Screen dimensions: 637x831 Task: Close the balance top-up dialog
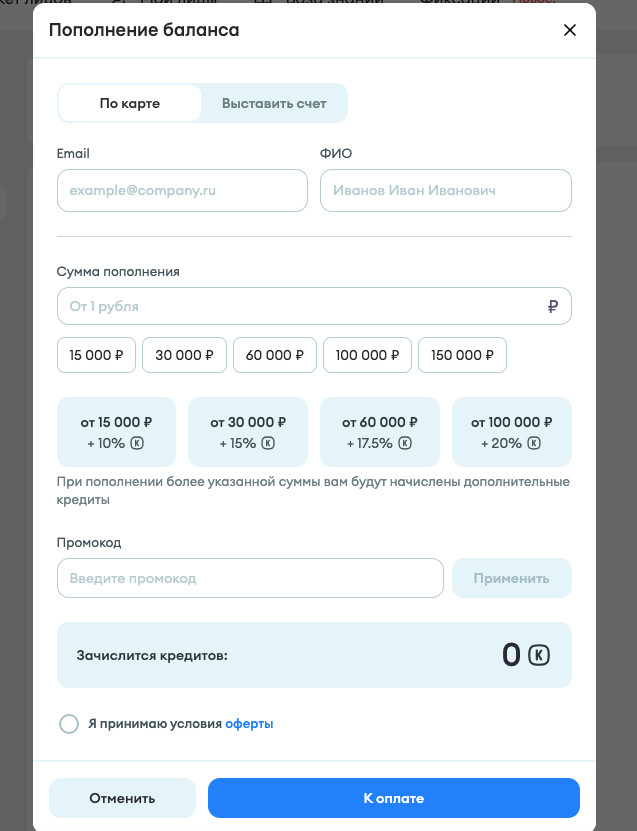pos(570,30)
